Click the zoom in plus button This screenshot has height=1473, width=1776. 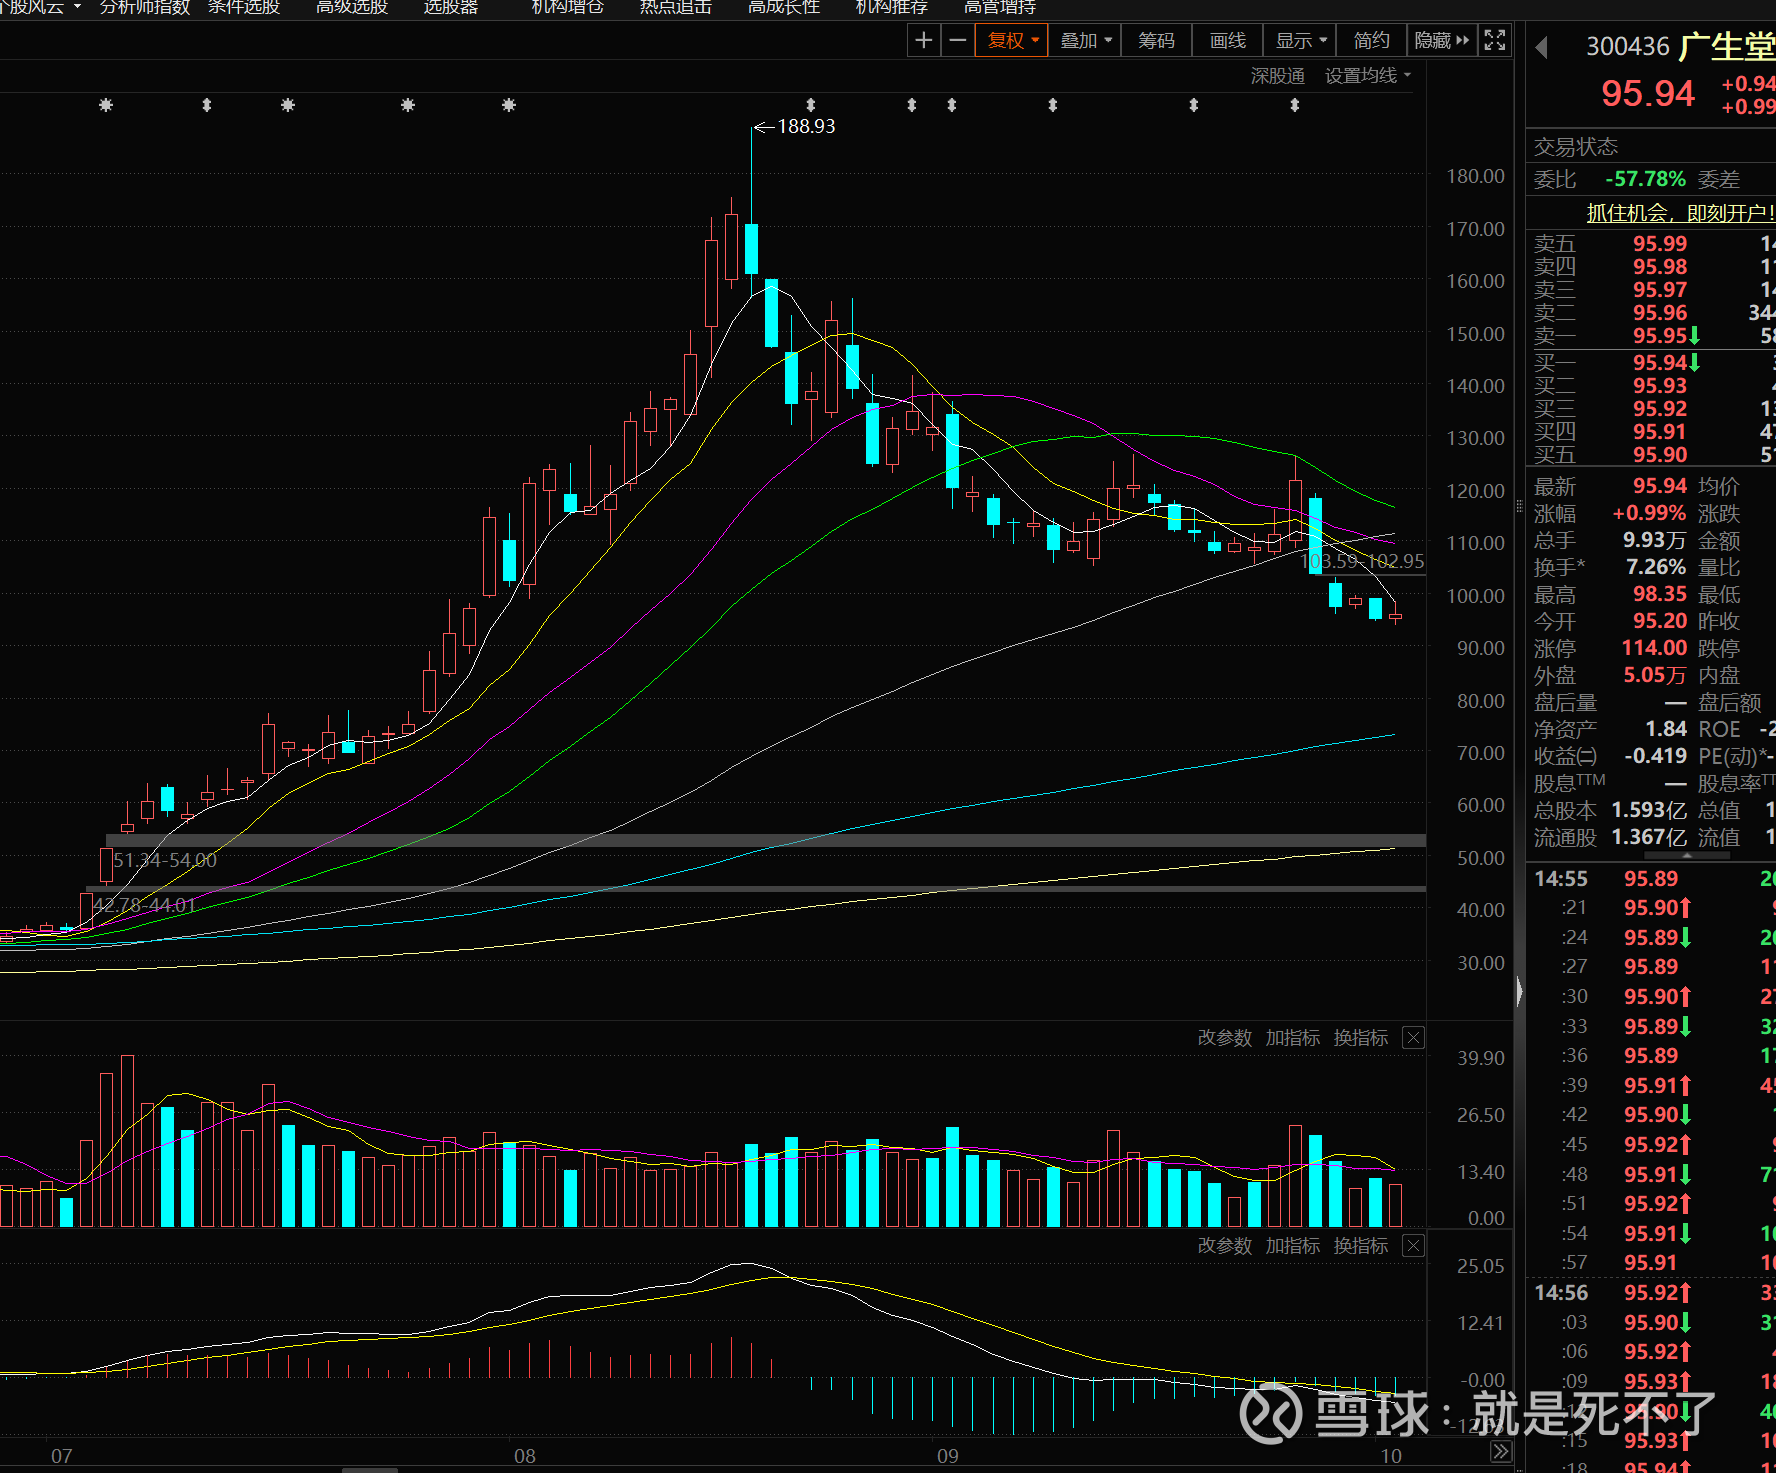point(923,40)
